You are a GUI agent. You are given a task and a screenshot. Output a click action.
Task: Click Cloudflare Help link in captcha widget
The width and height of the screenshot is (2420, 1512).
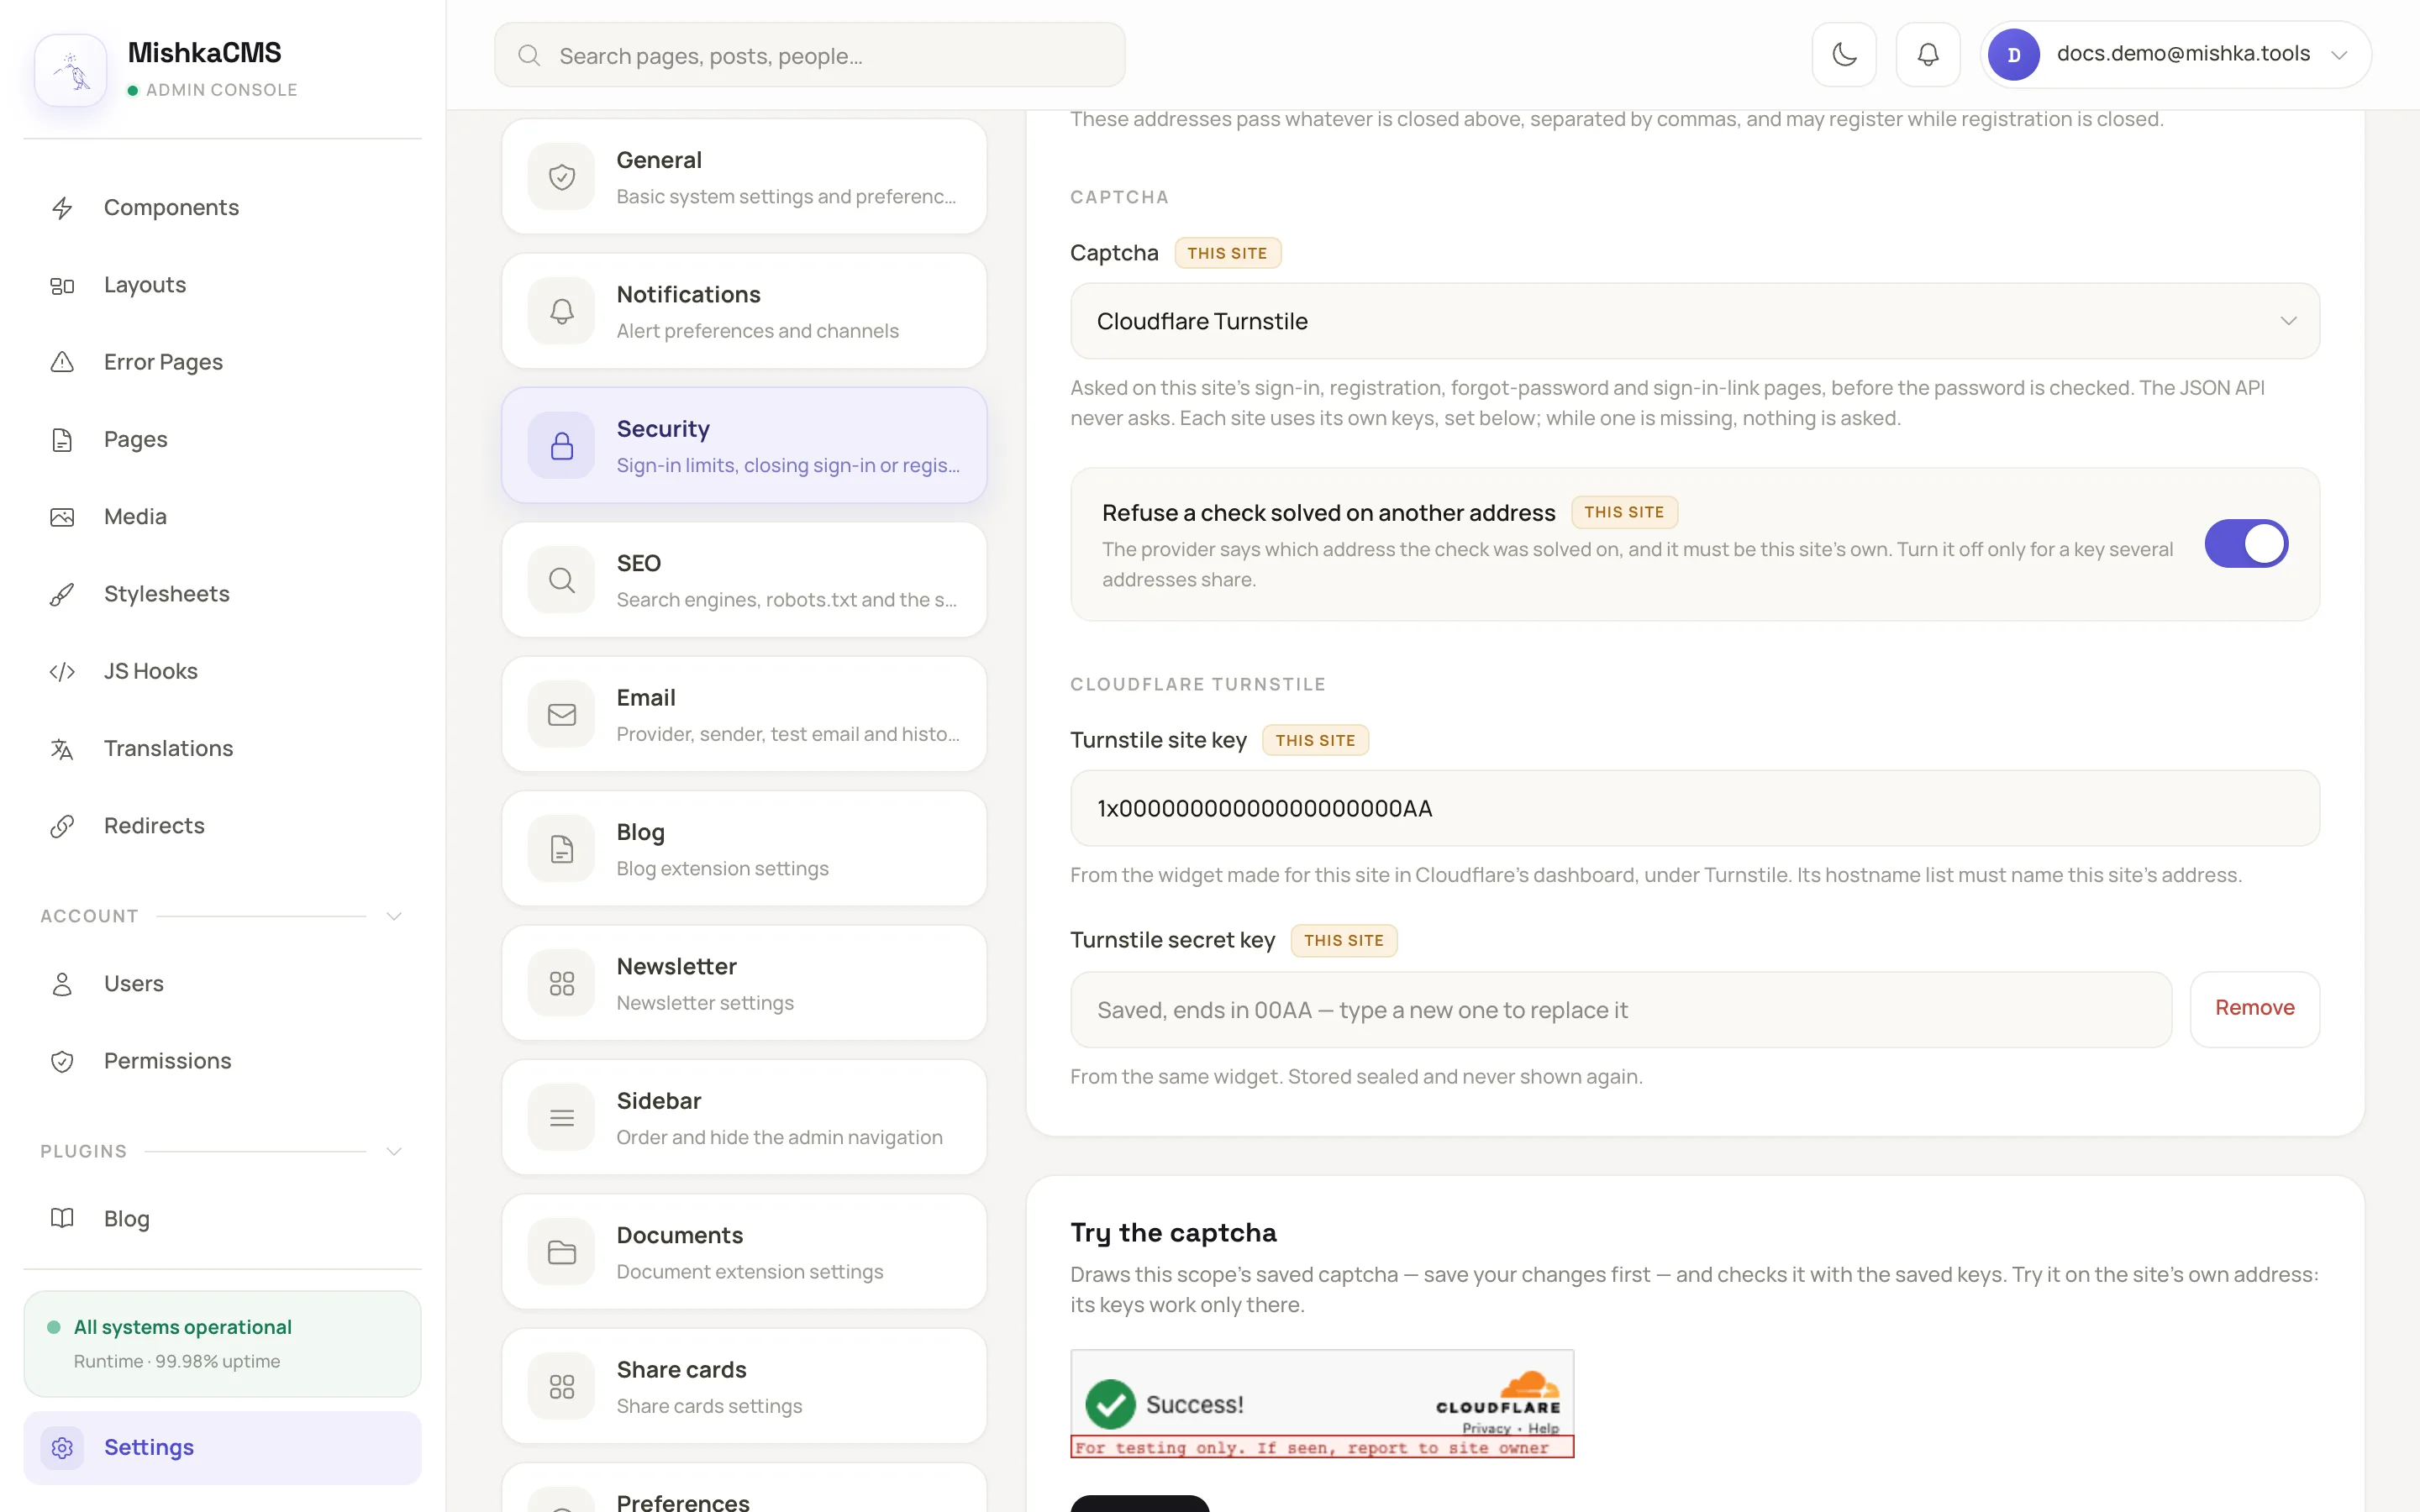coord(1543,1428)
